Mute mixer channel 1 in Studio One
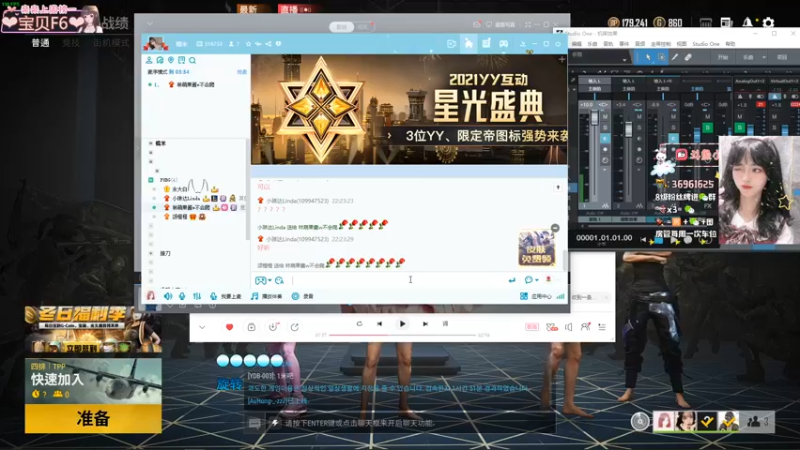 [x=605, y=116]
